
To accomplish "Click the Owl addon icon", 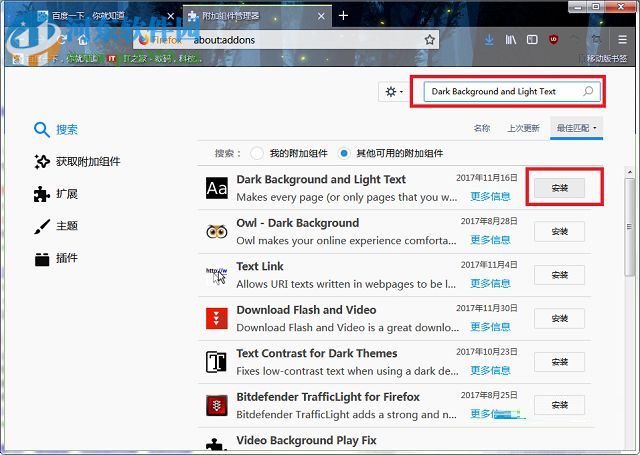I will point(217,232).
